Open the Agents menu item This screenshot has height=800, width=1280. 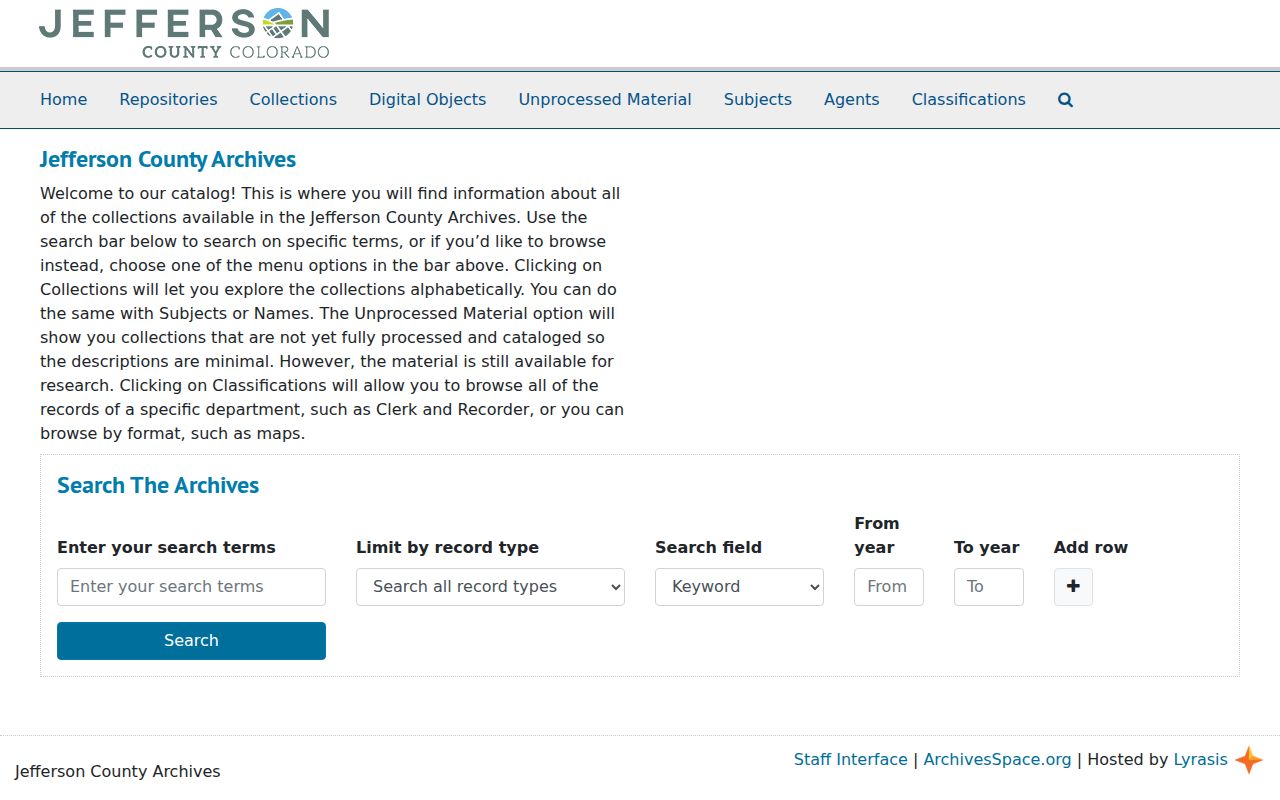852,100
